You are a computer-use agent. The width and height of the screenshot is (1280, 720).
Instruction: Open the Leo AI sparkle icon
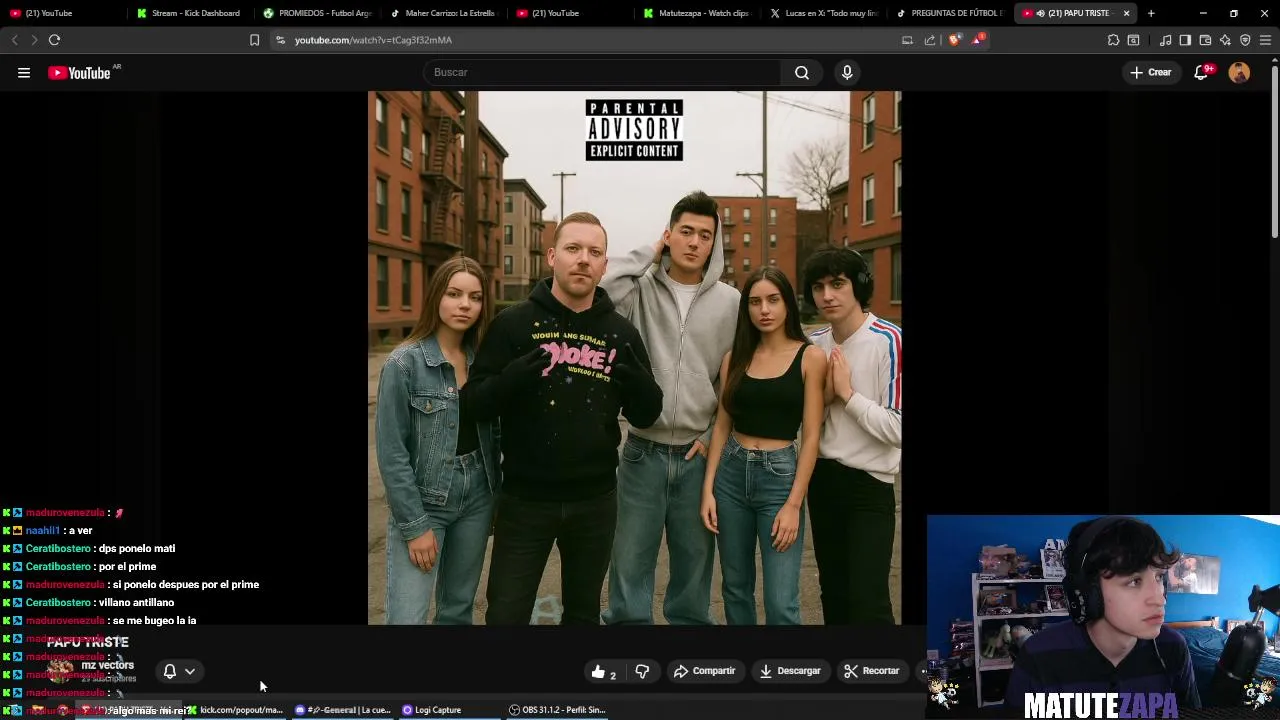[1225, 40]
